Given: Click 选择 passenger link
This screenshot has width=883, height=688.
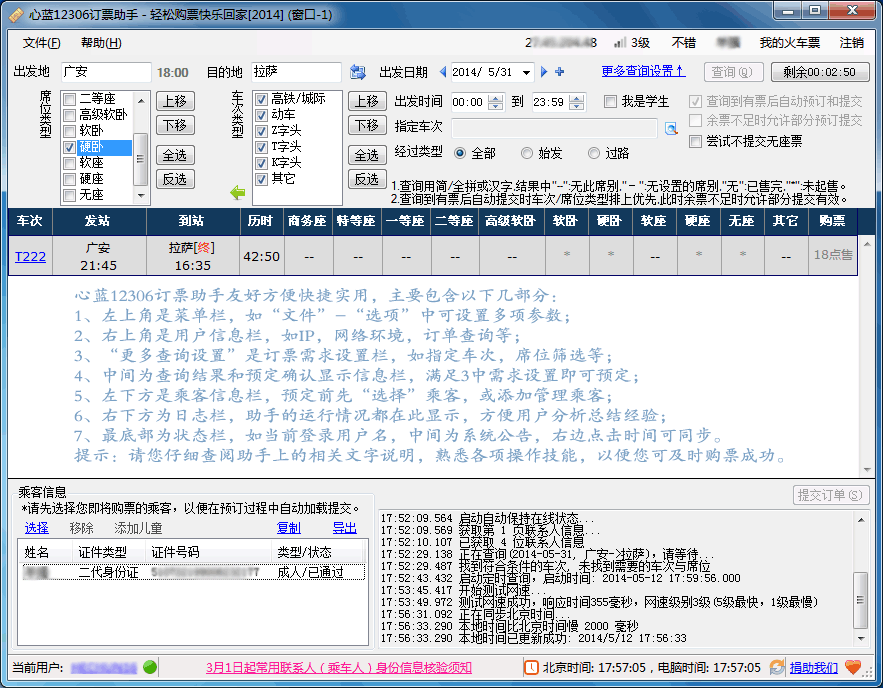Looking at the screenshot, I should 37,528.
